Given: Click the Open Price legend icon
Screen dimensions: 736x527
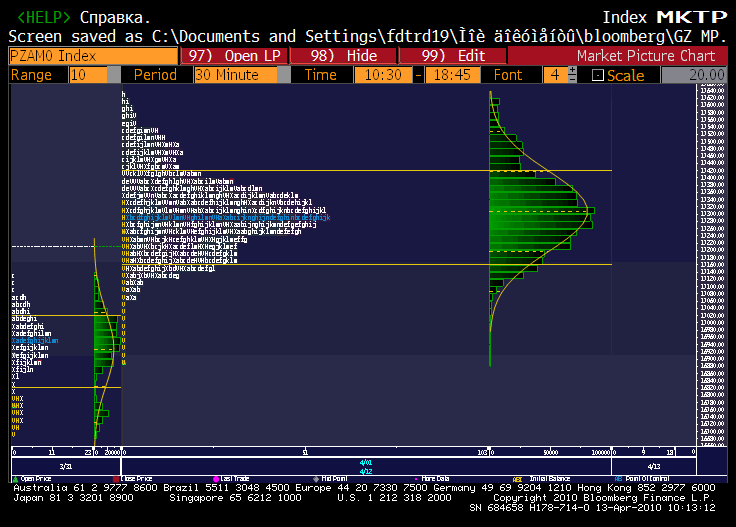Looking at the screenshot, I should click(14, 478).
